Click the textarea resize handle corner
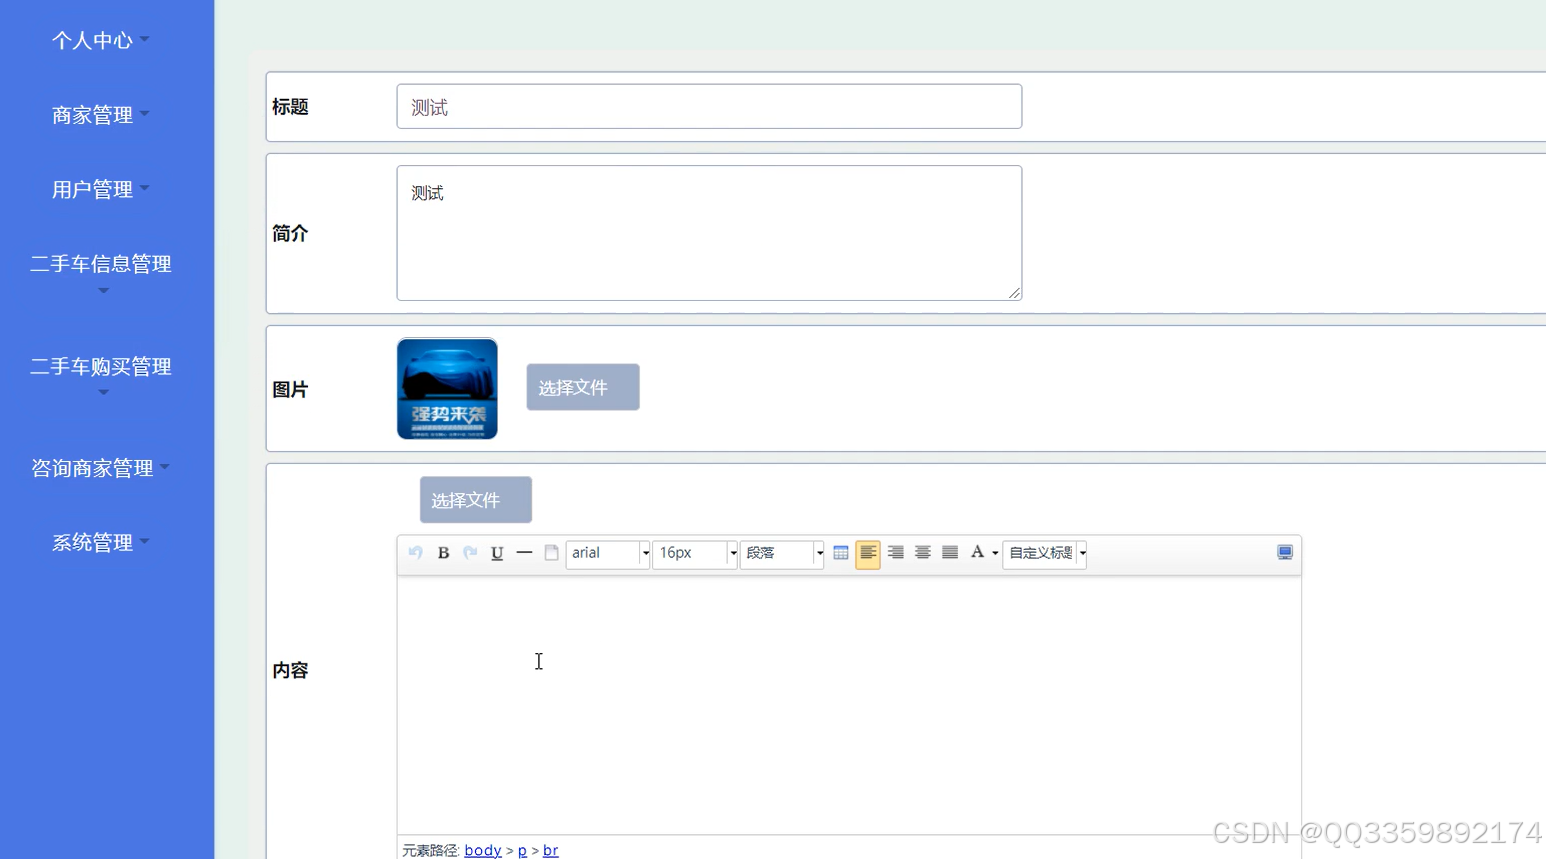 click(1014, 293)
